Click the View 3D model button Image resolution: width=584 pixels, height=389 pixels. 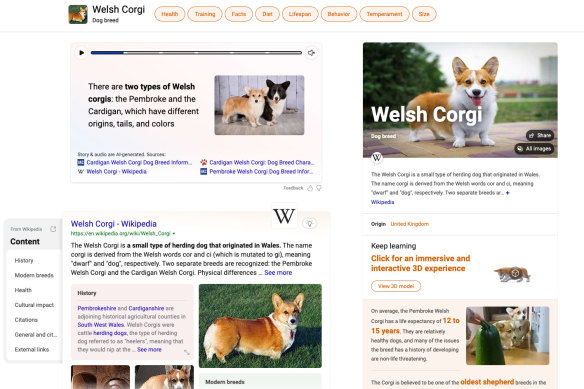396,286
